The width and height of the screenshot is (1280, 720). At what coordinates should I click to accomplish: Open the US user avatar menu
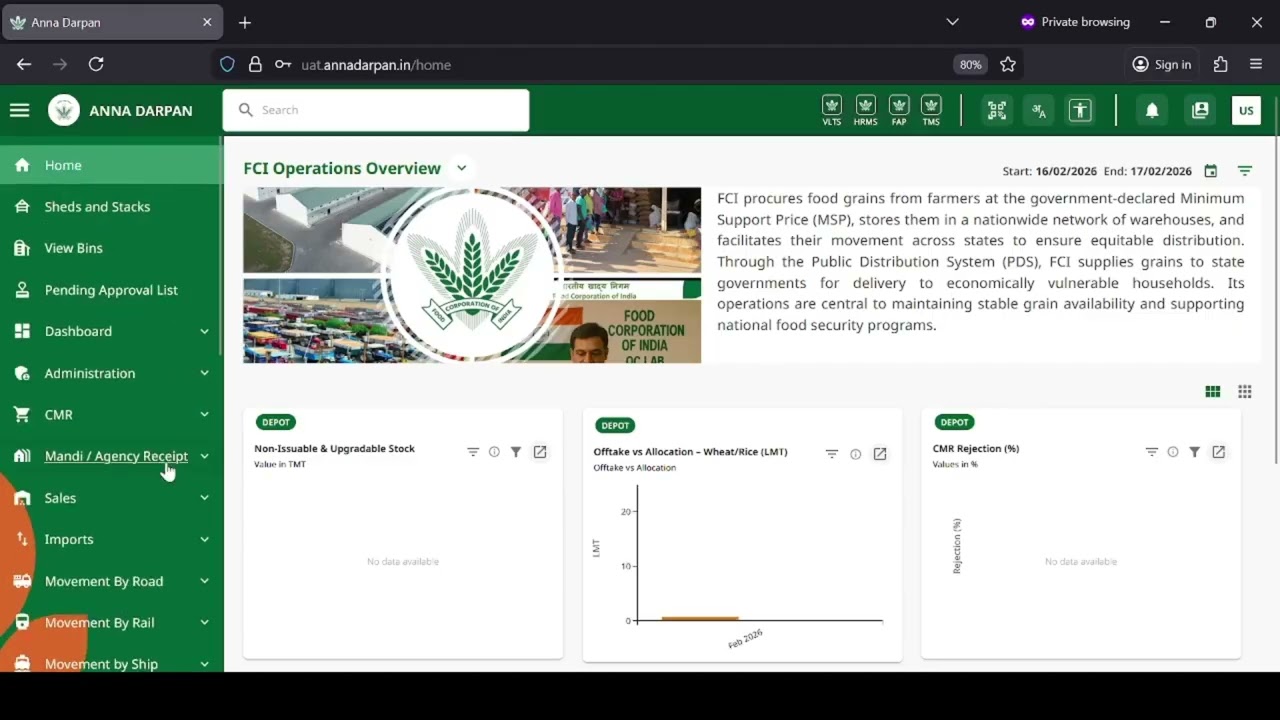click(1246, 110)
